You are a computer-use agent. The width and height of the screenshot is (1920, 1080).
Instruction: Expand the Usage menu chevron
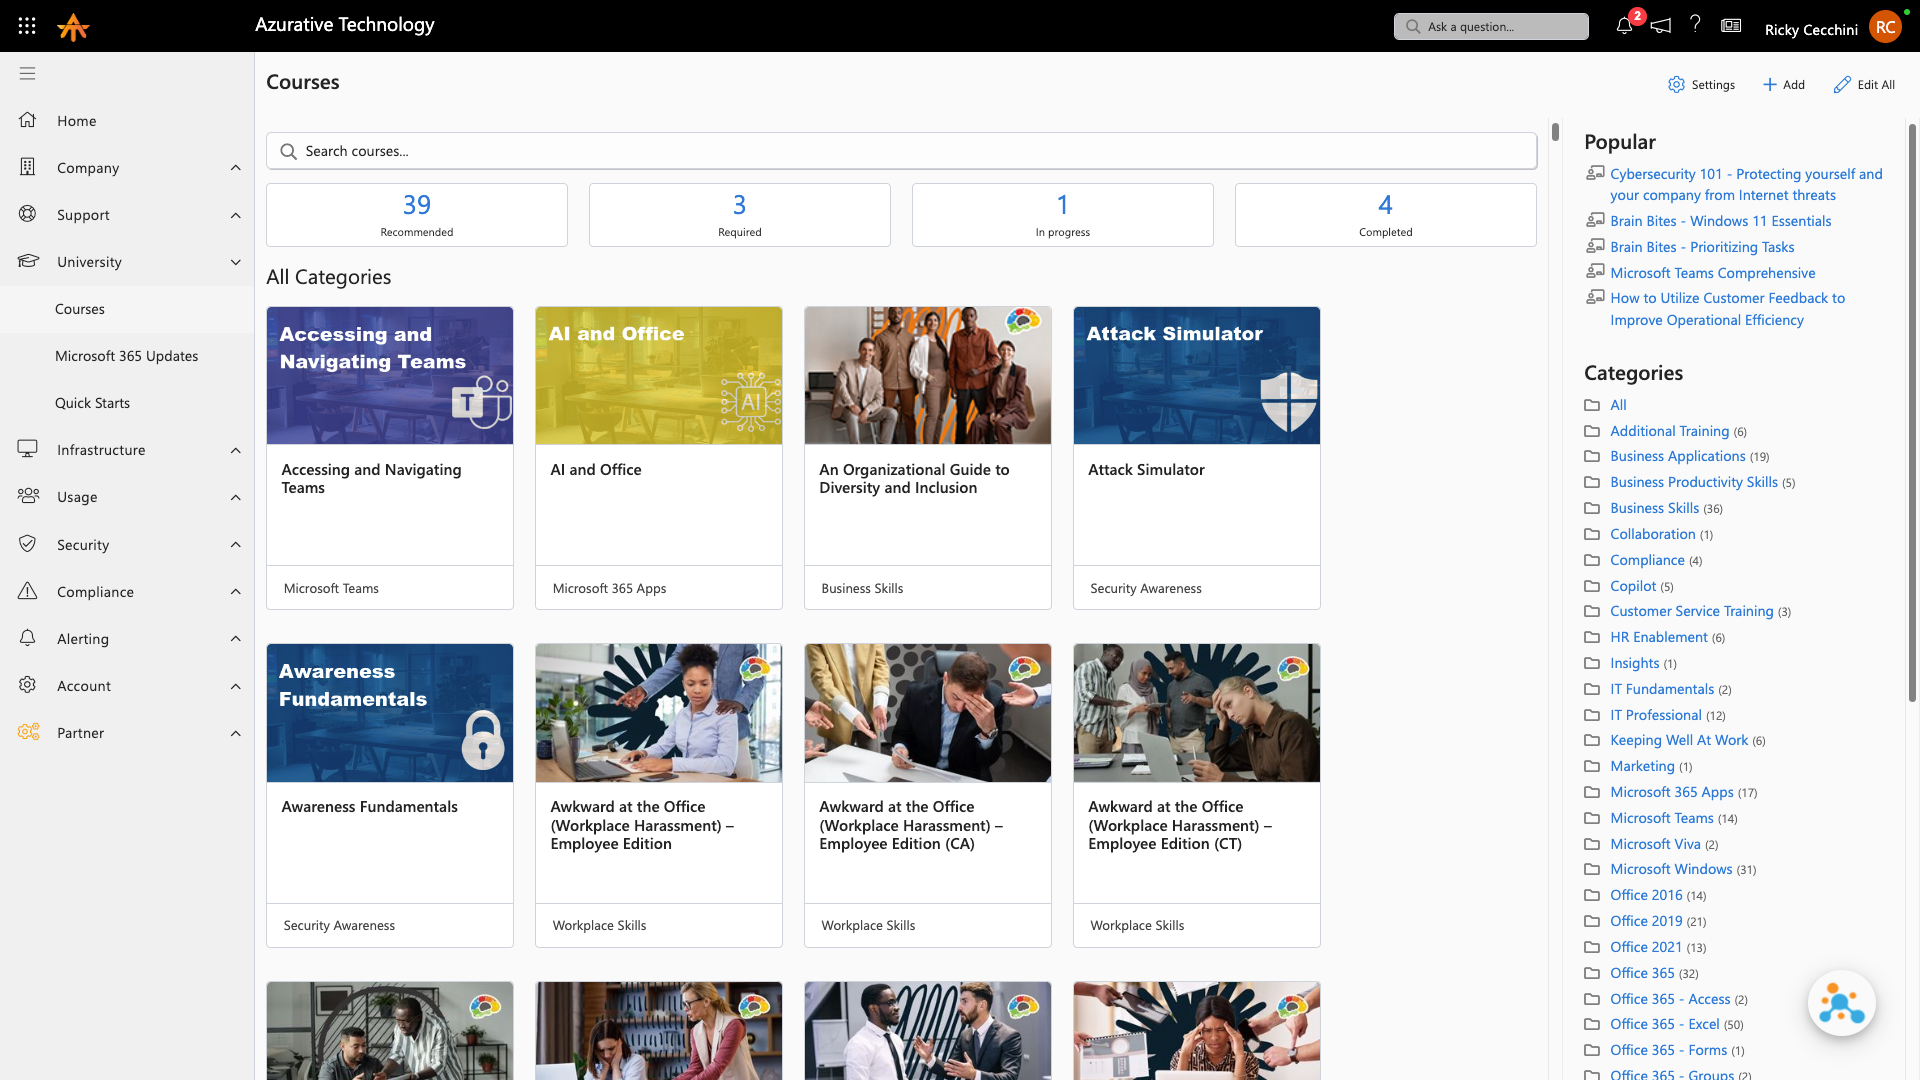(236, 497)
